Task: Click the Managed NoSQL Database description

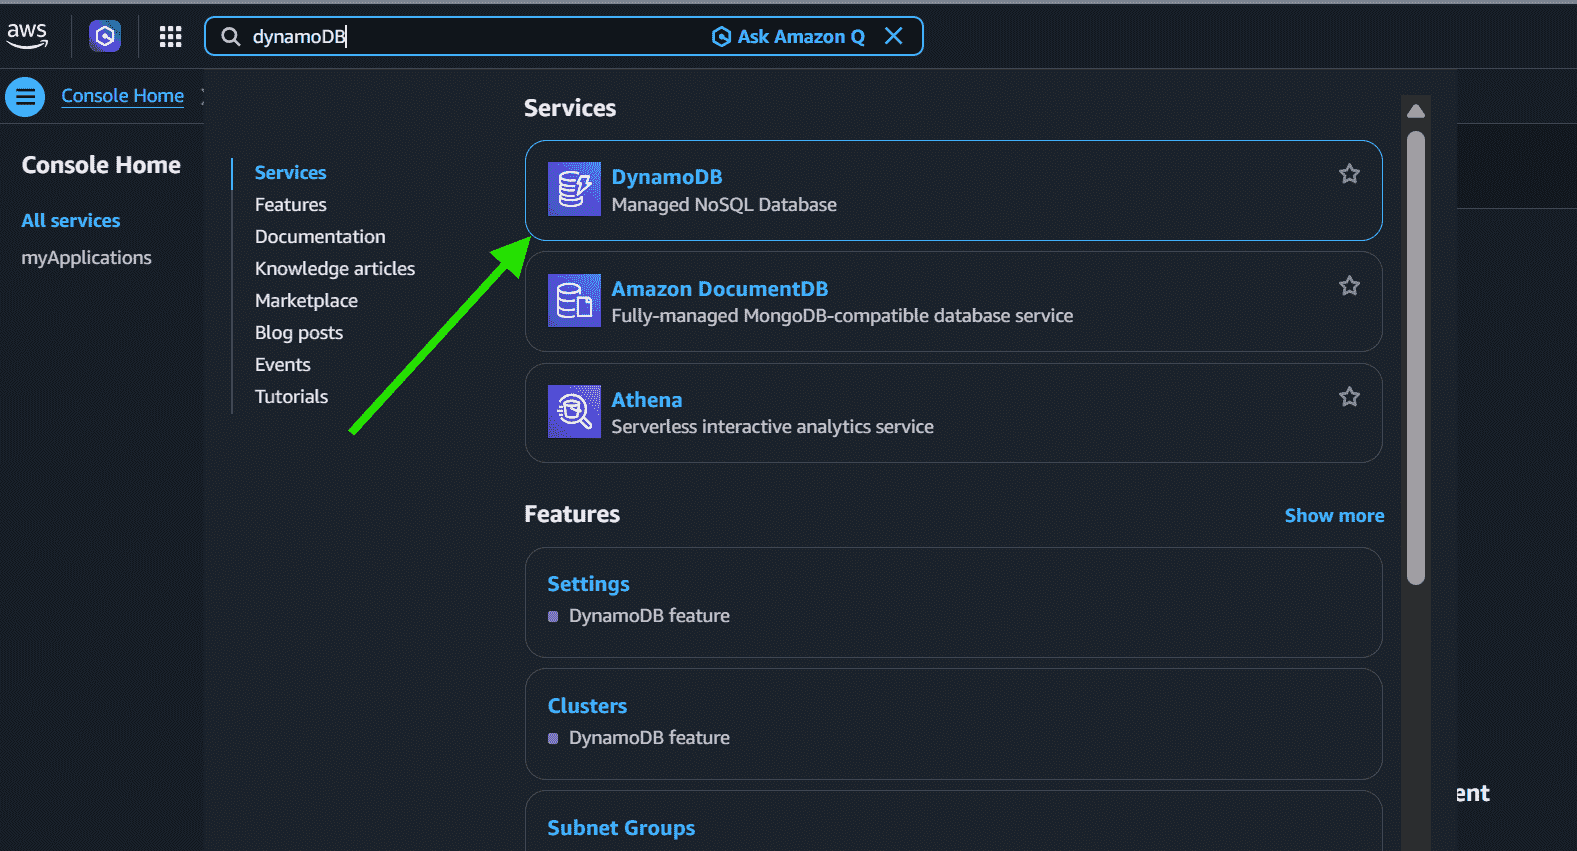Action: point(724,205)
